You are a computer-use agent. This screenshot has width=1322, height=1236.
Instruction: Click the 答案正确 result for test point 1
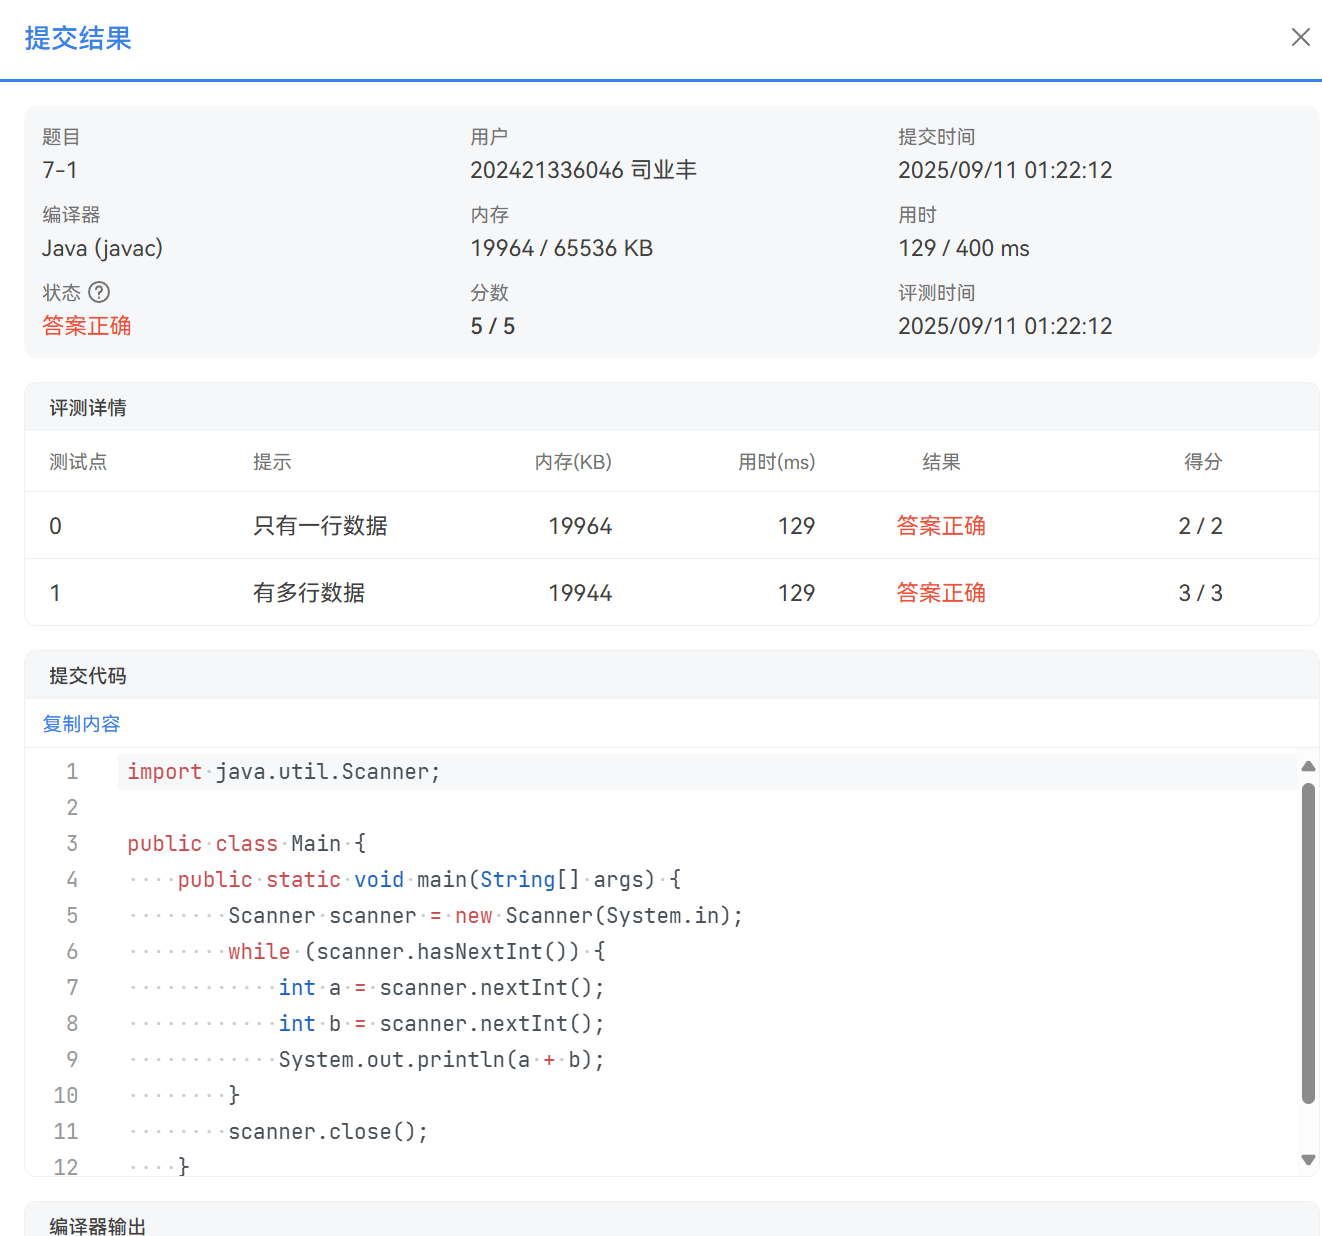point(941,592)
